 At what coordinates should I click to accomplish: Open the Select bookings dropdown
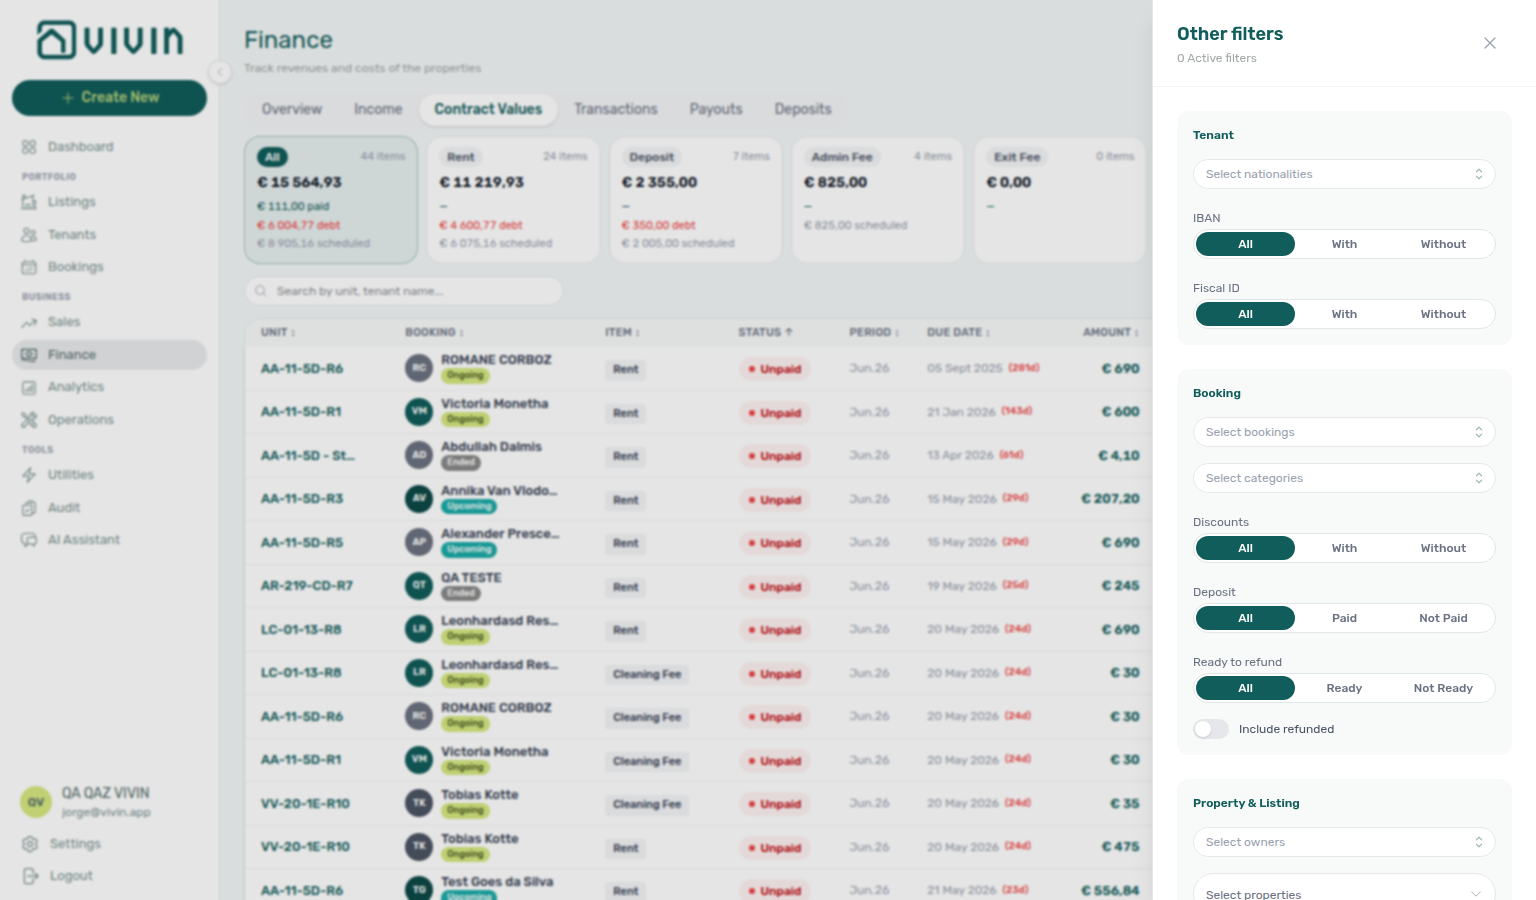coord(1344,432)
